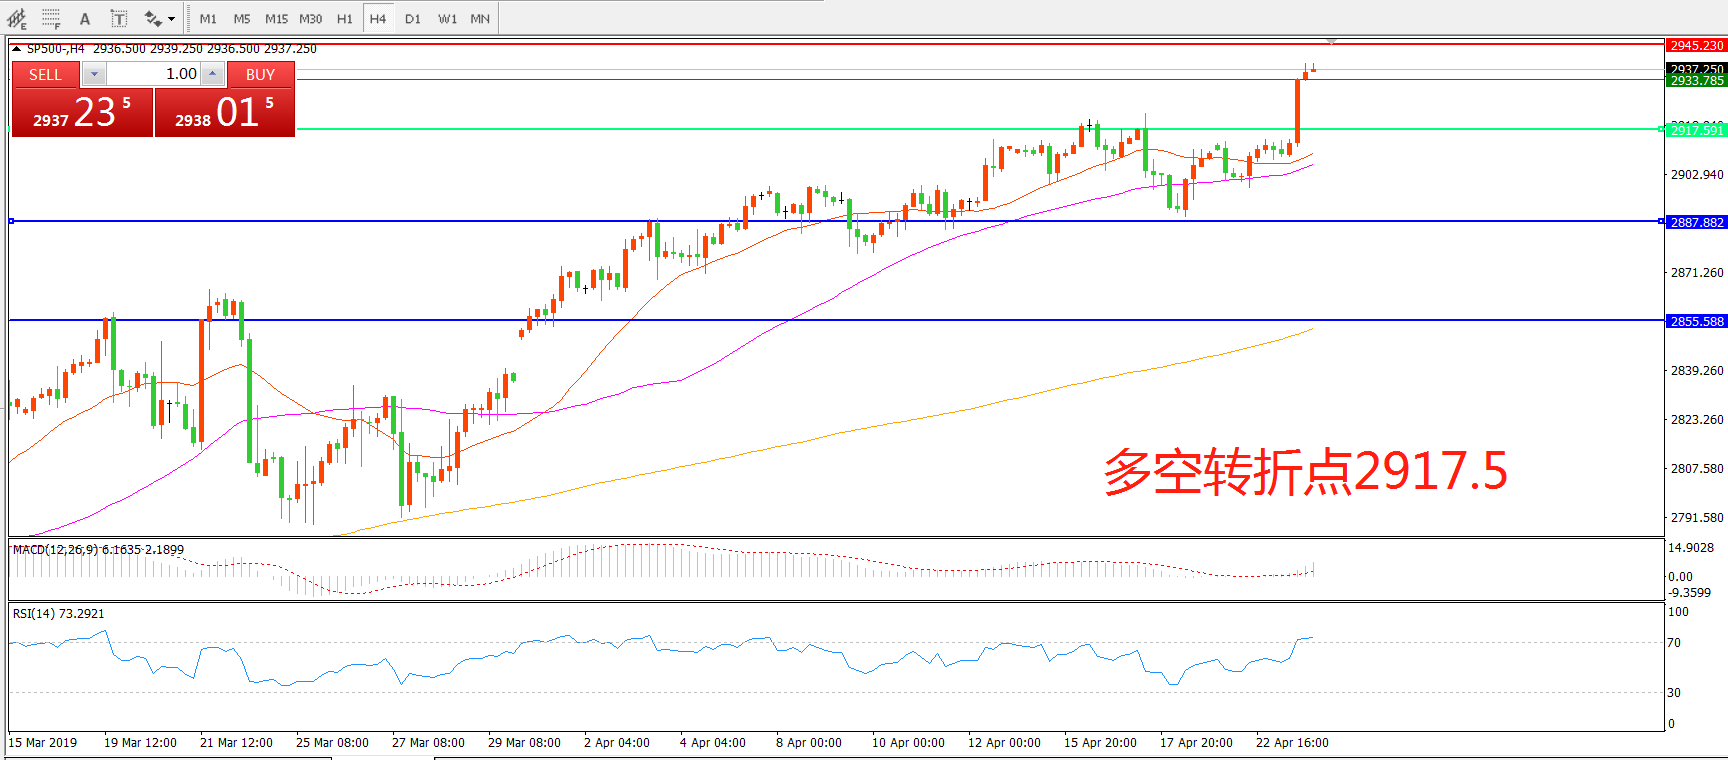Click the 1.00 volume input field
Screen dimensions: 1728x760
154,74
